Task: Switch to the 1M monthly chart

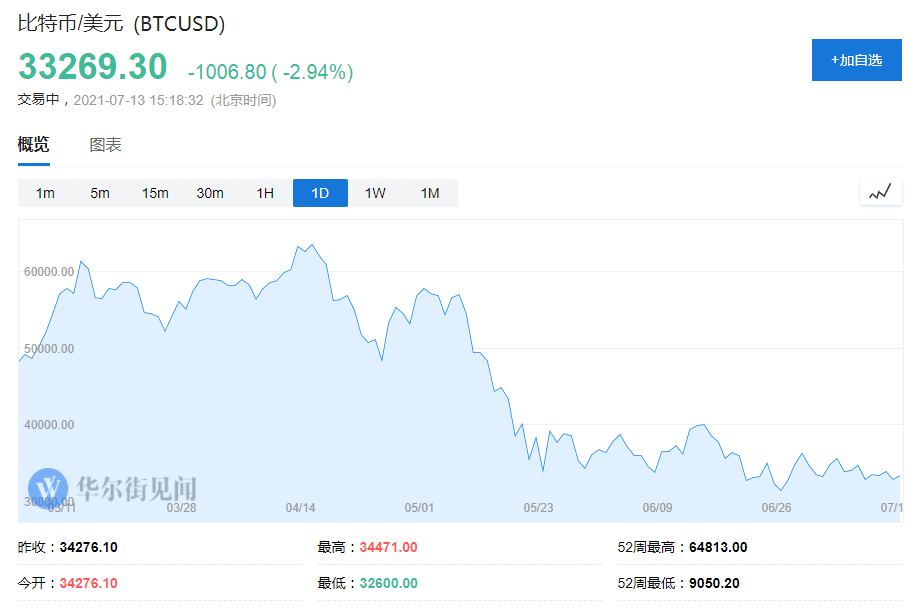Action: point(430,193)
